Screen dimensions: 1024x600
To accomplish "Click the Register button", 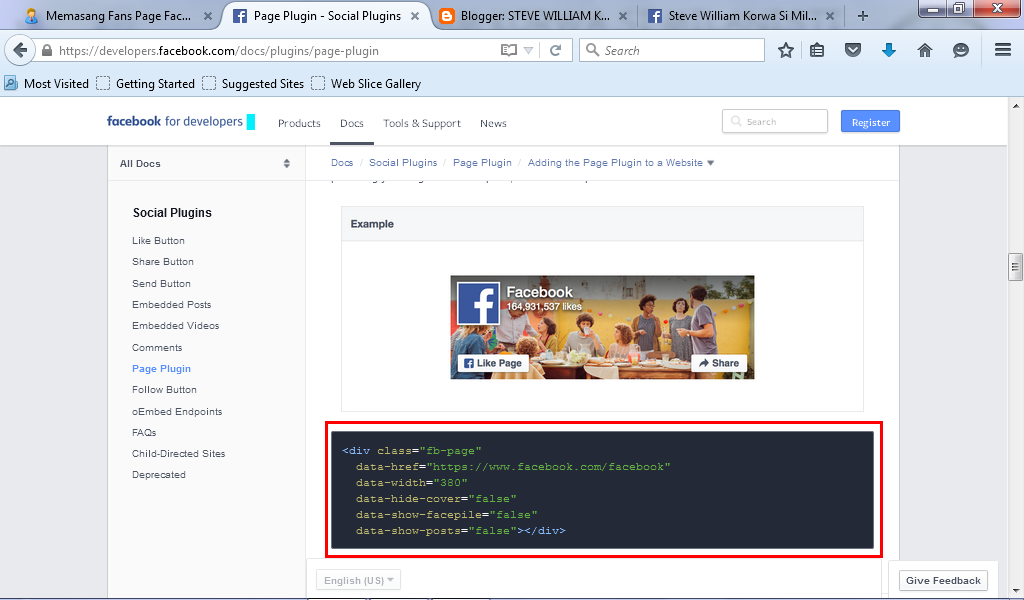I will pyautogui.click(x=871, y=122).
